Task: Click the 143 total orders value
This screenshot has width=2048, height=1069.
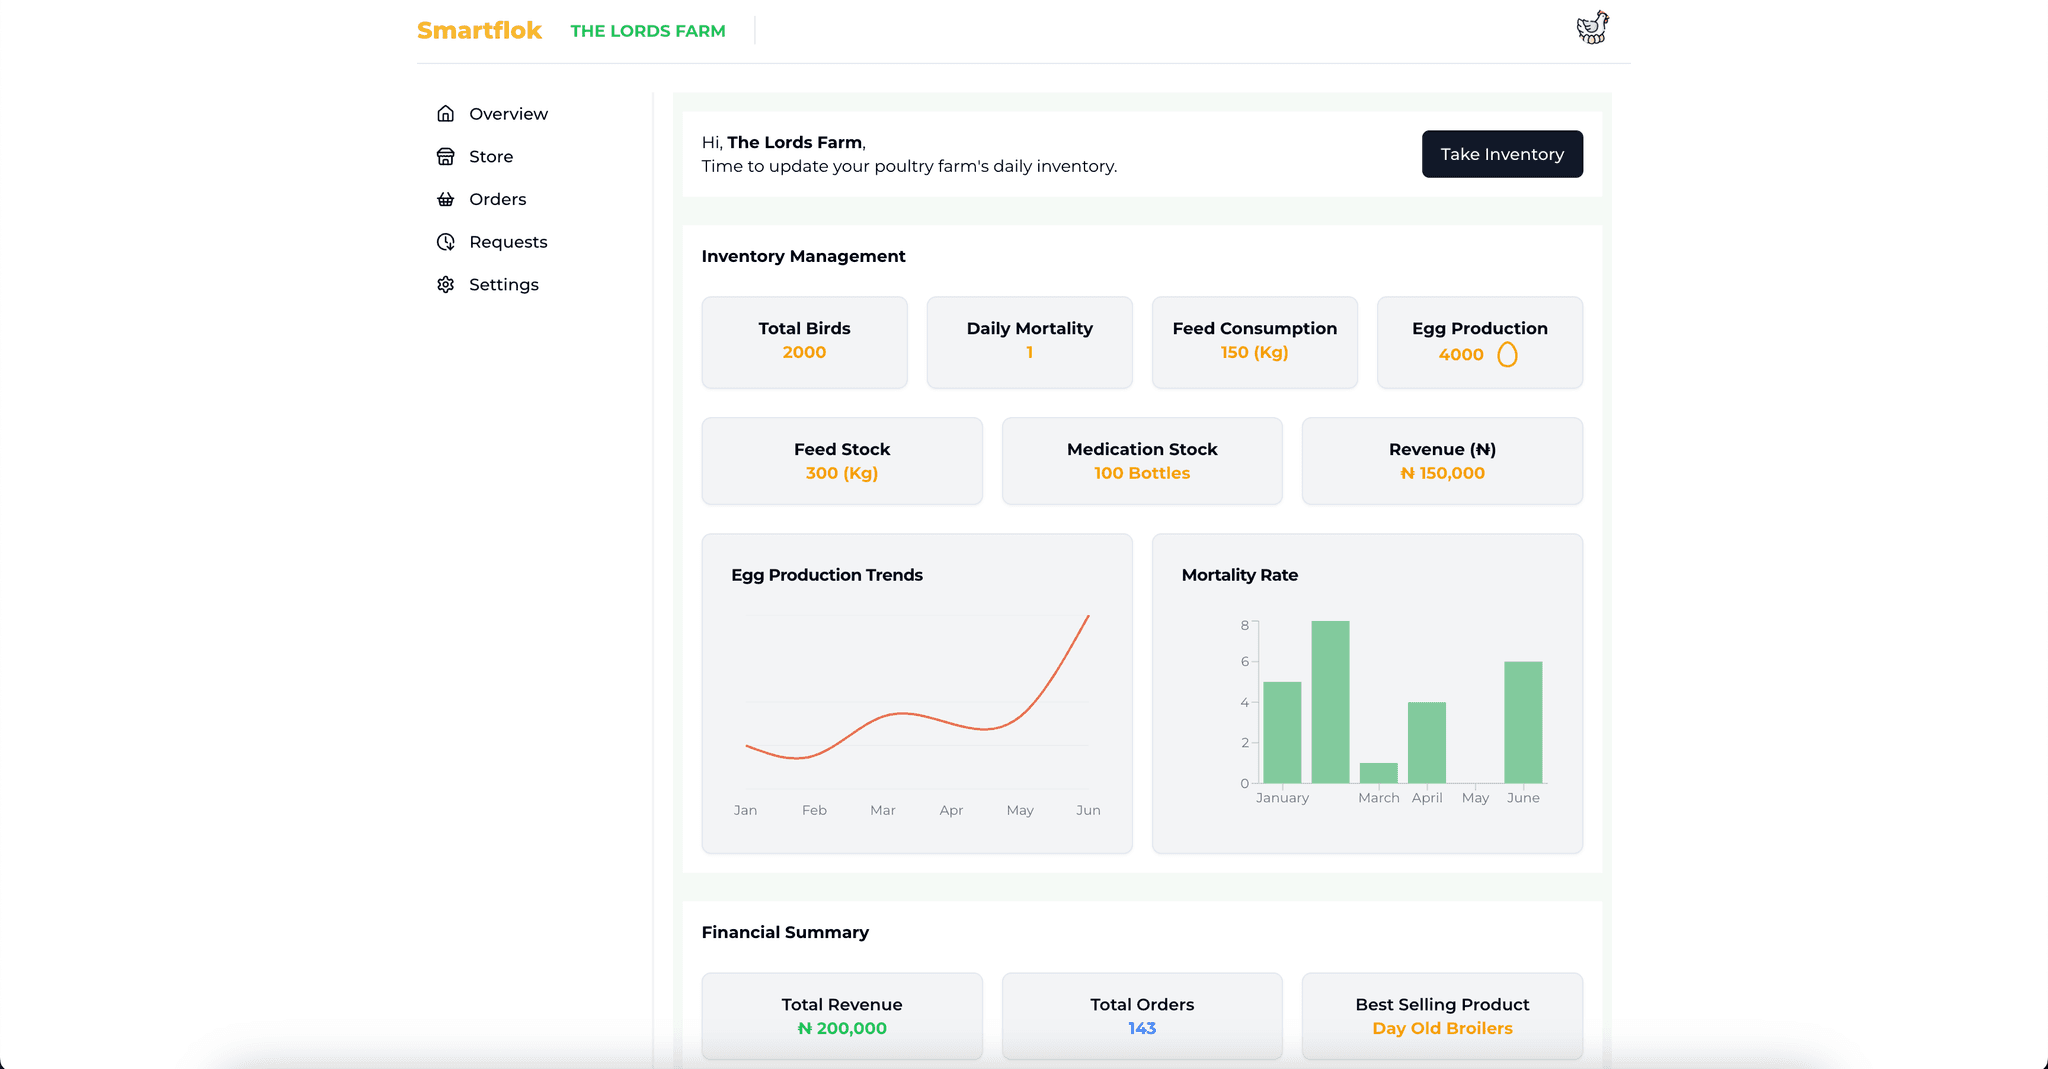Action: point(1142,1028)
